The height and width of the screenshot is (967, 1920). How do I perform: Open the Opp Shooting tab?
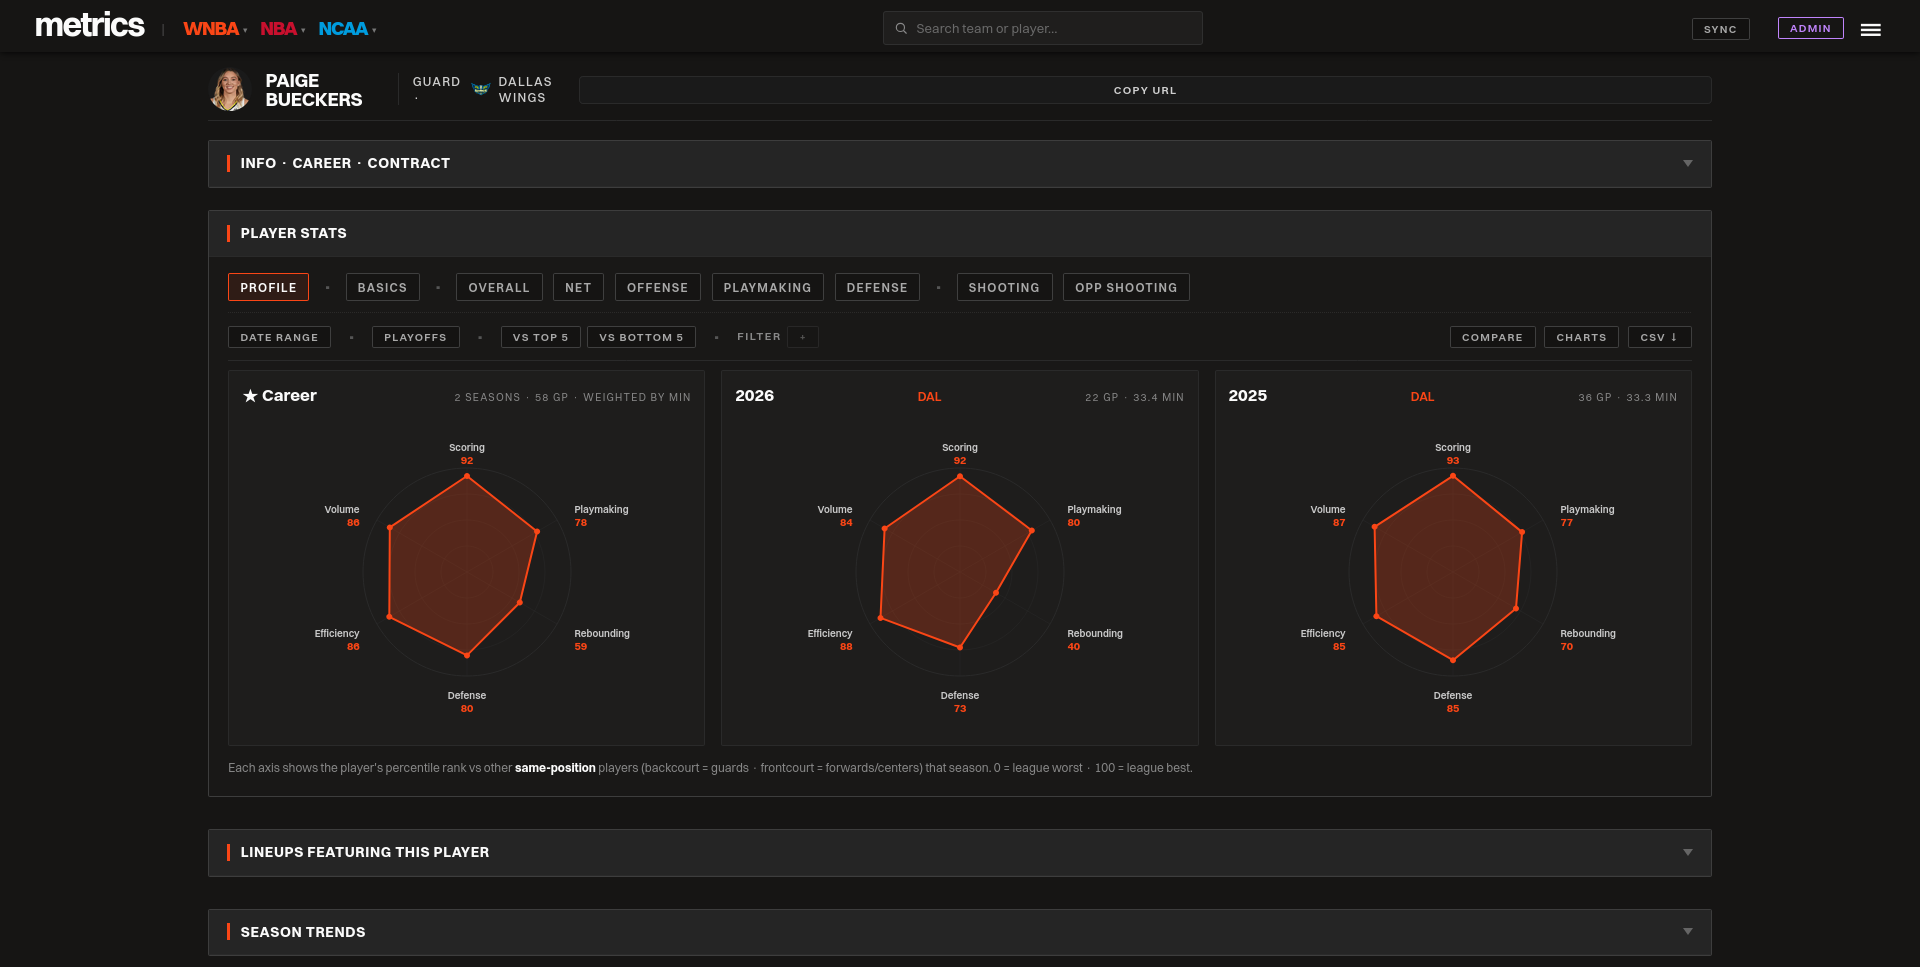[1126, 287]
